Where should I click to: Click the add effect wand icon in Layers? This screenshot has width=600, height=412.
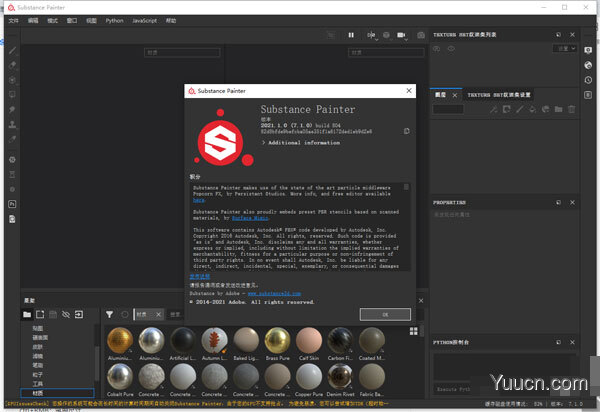(494, 109)
